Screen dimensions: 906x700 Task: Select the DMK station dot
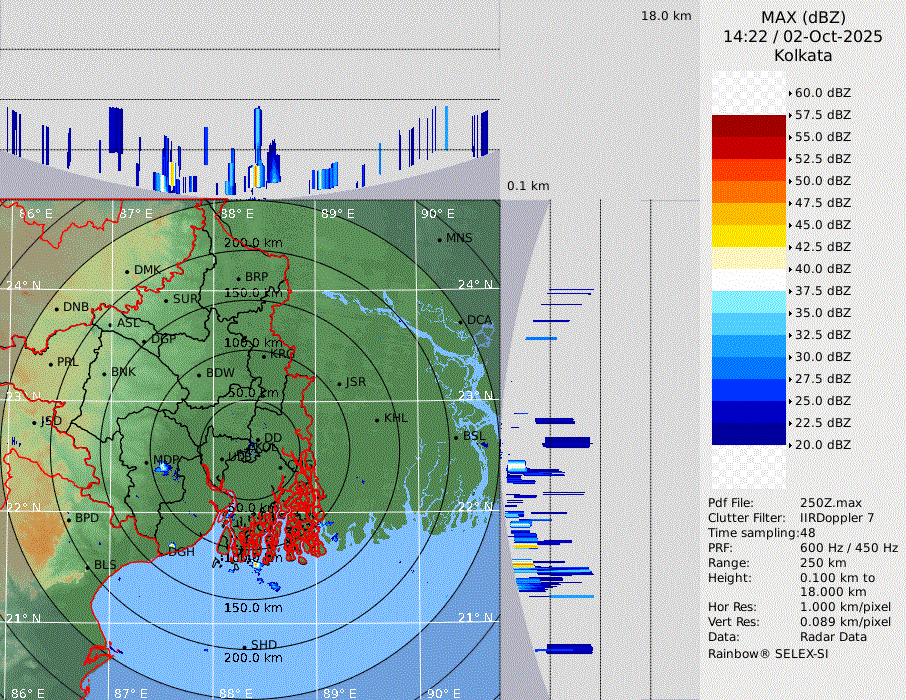coord(128,271)
